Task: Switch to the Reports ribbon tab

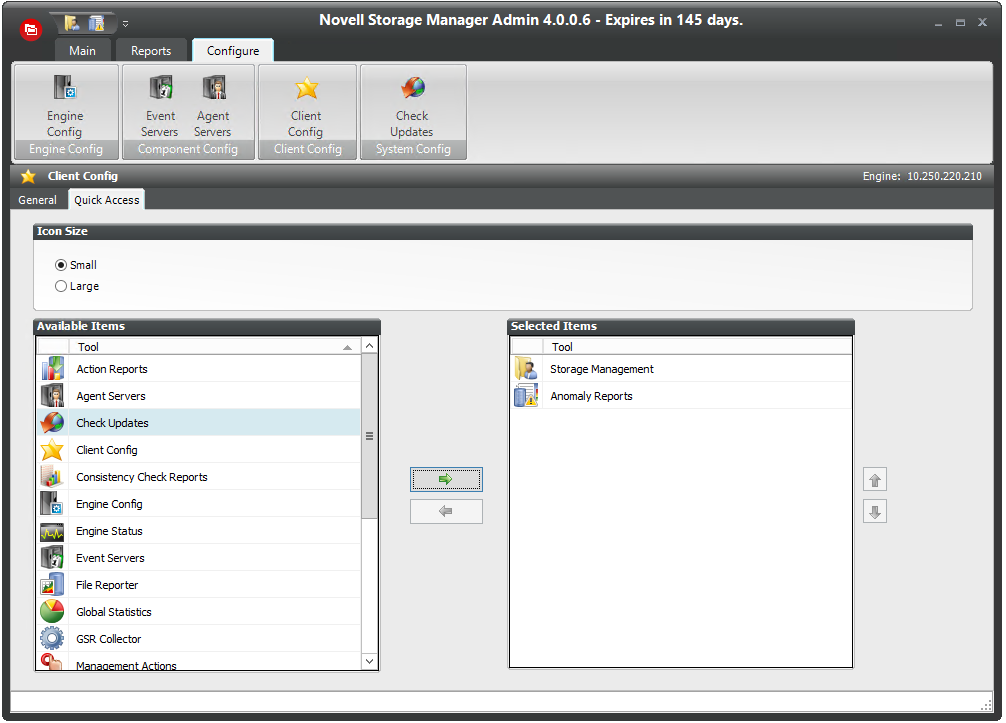Action: coord(151,51)
